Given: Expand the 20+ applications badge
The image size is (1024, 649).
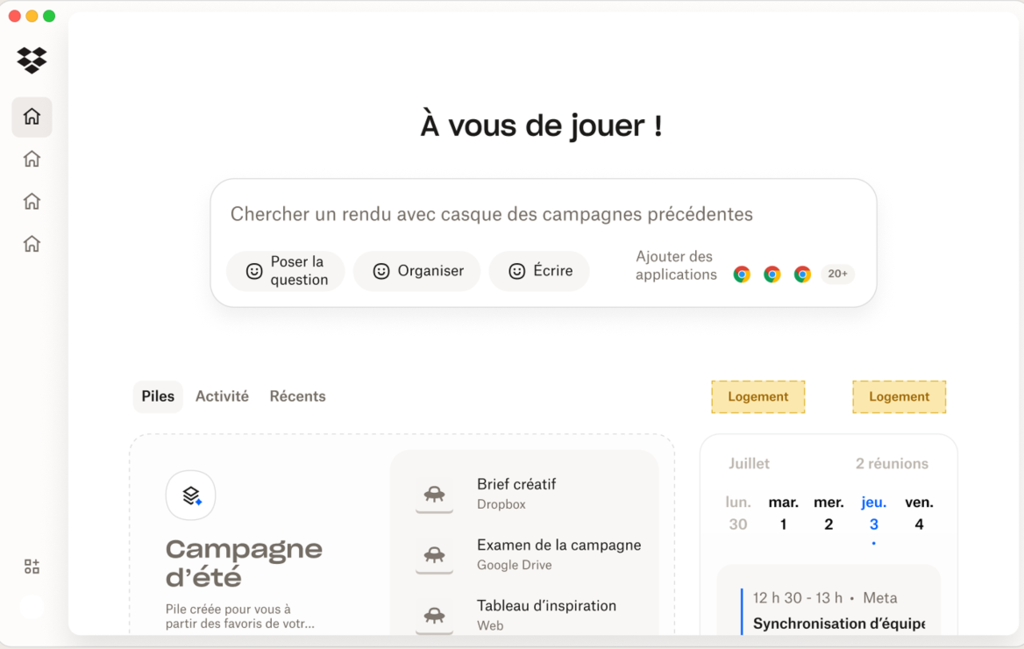Looking at the screenshot, I should click(837, 274).
